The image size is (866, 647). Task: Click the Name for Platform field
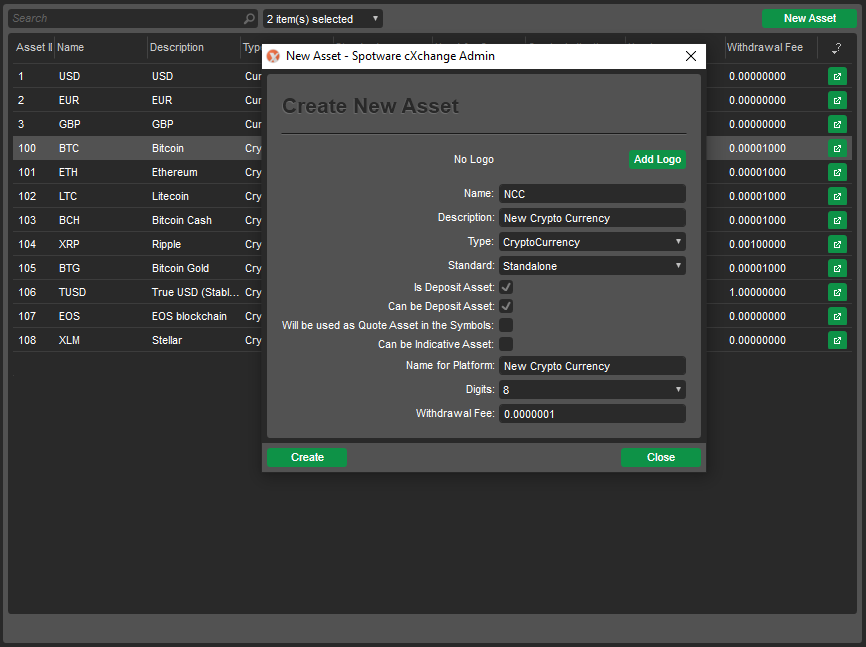click(592, 366)
